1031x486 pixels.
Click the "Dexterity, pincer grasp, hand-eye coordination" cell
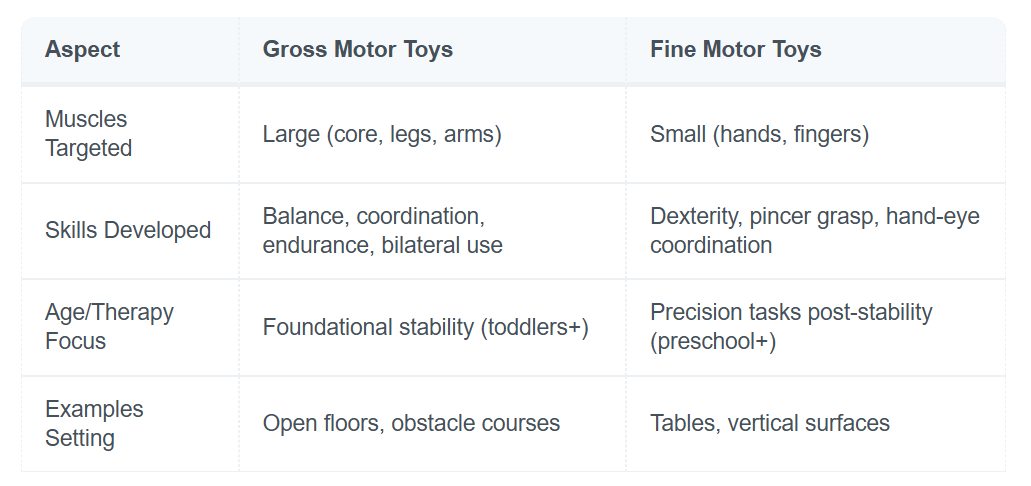(814, 230)
